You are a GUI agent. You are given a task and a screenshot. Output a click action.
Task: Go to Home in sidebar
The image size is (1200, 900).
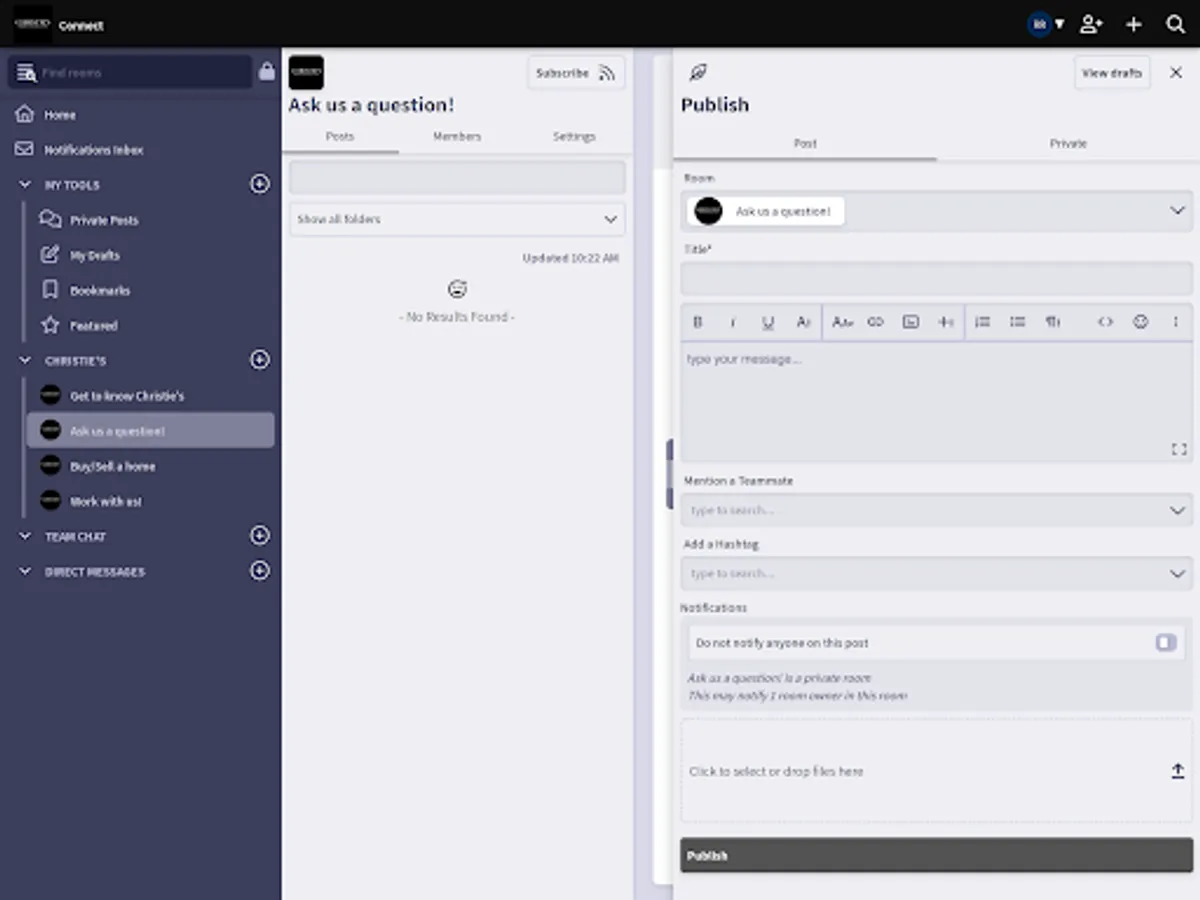(60, 115)
